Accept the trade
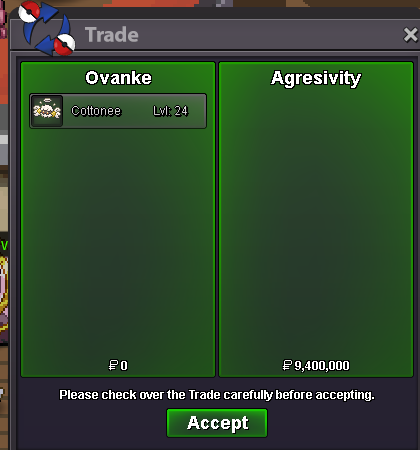The height and width of the screenshot is (450, 420). click(217, 423)
